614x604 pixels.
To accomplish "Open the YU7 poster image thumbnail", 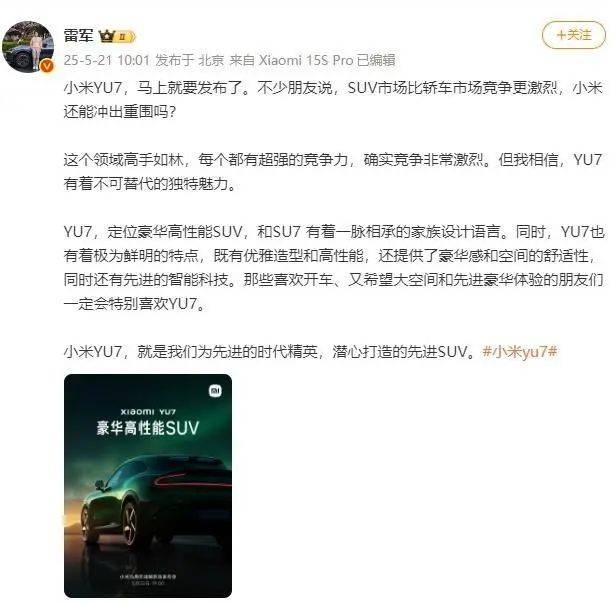I will (148, 486).
